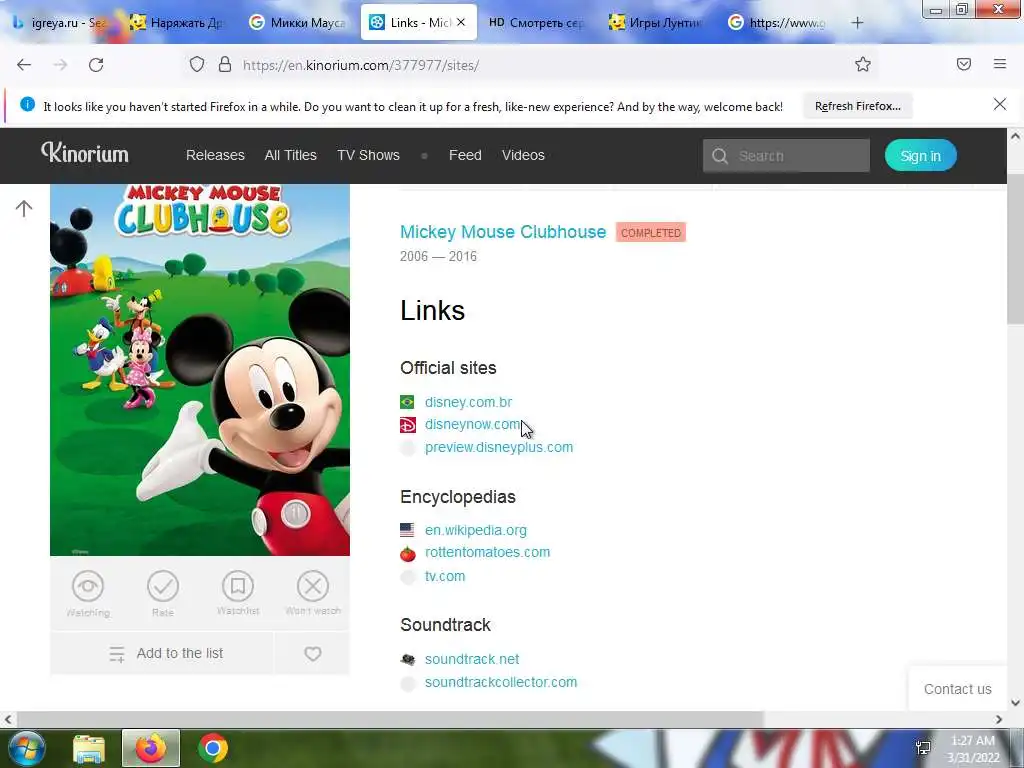Click the Sign in button
1024x768 pixels.
[921, 156]
